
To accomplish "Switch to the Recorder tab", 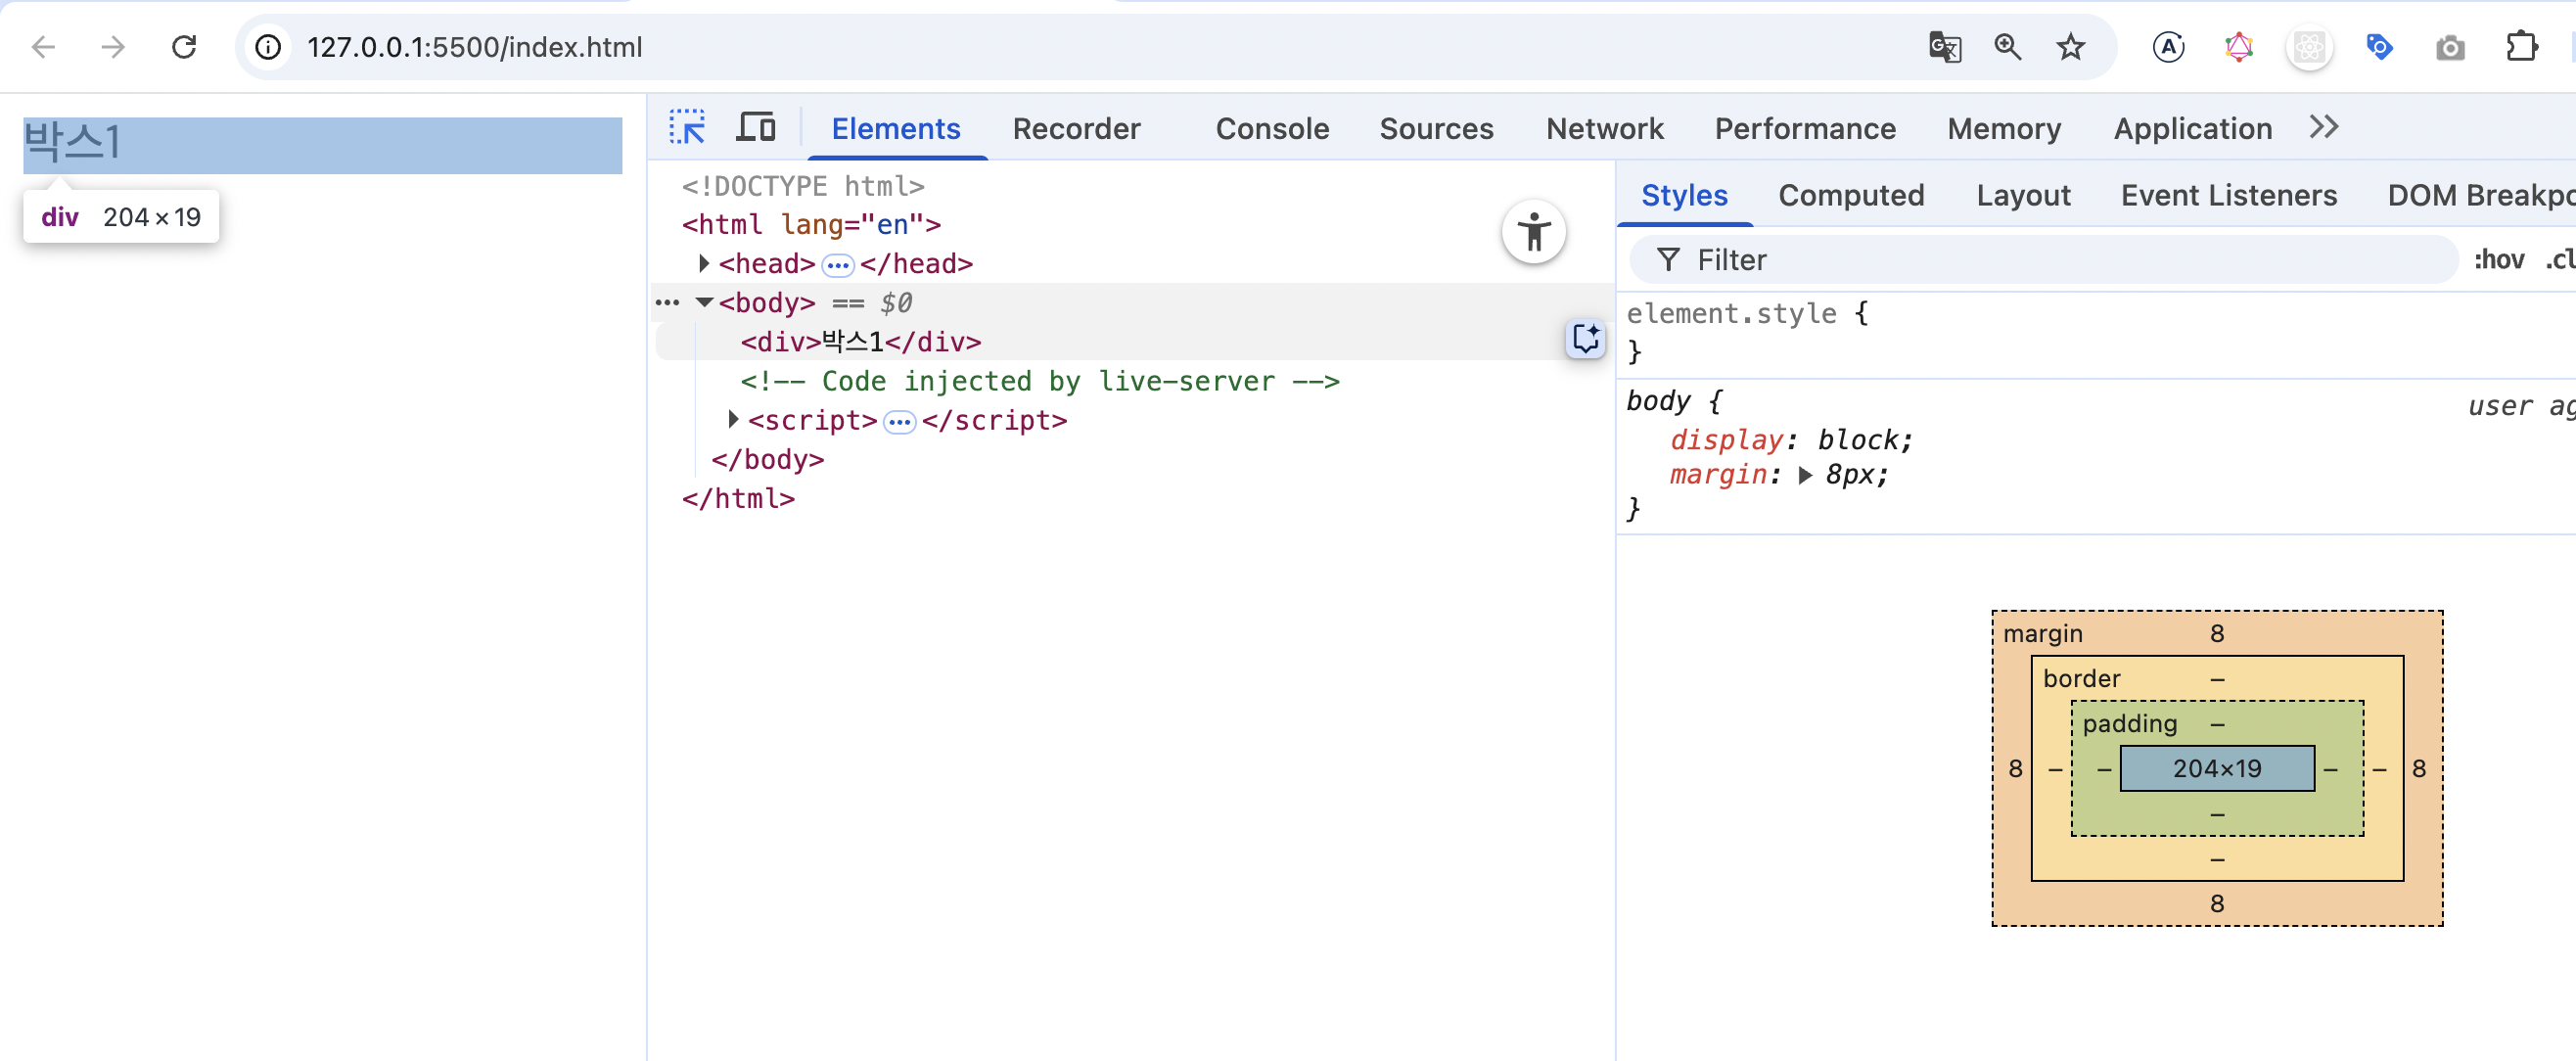I will point(1076,129).
